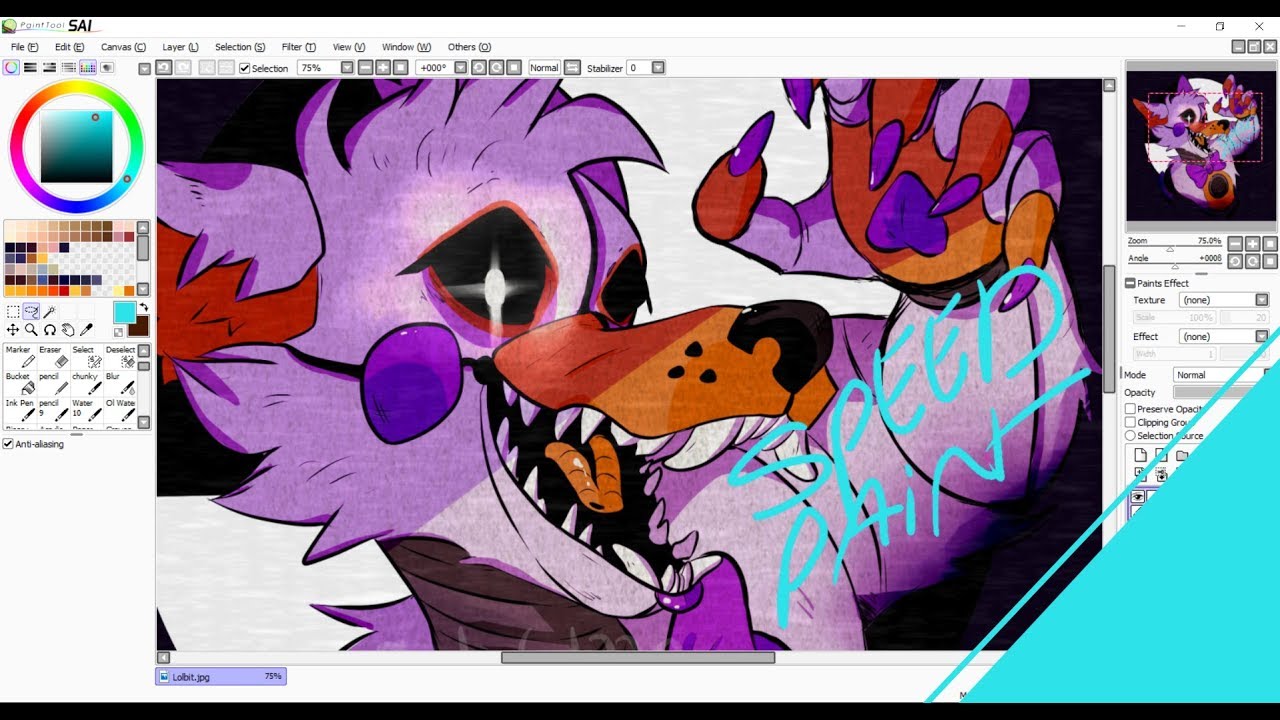
Task: Select the Magic Wand tool
Action: point(49,312)
